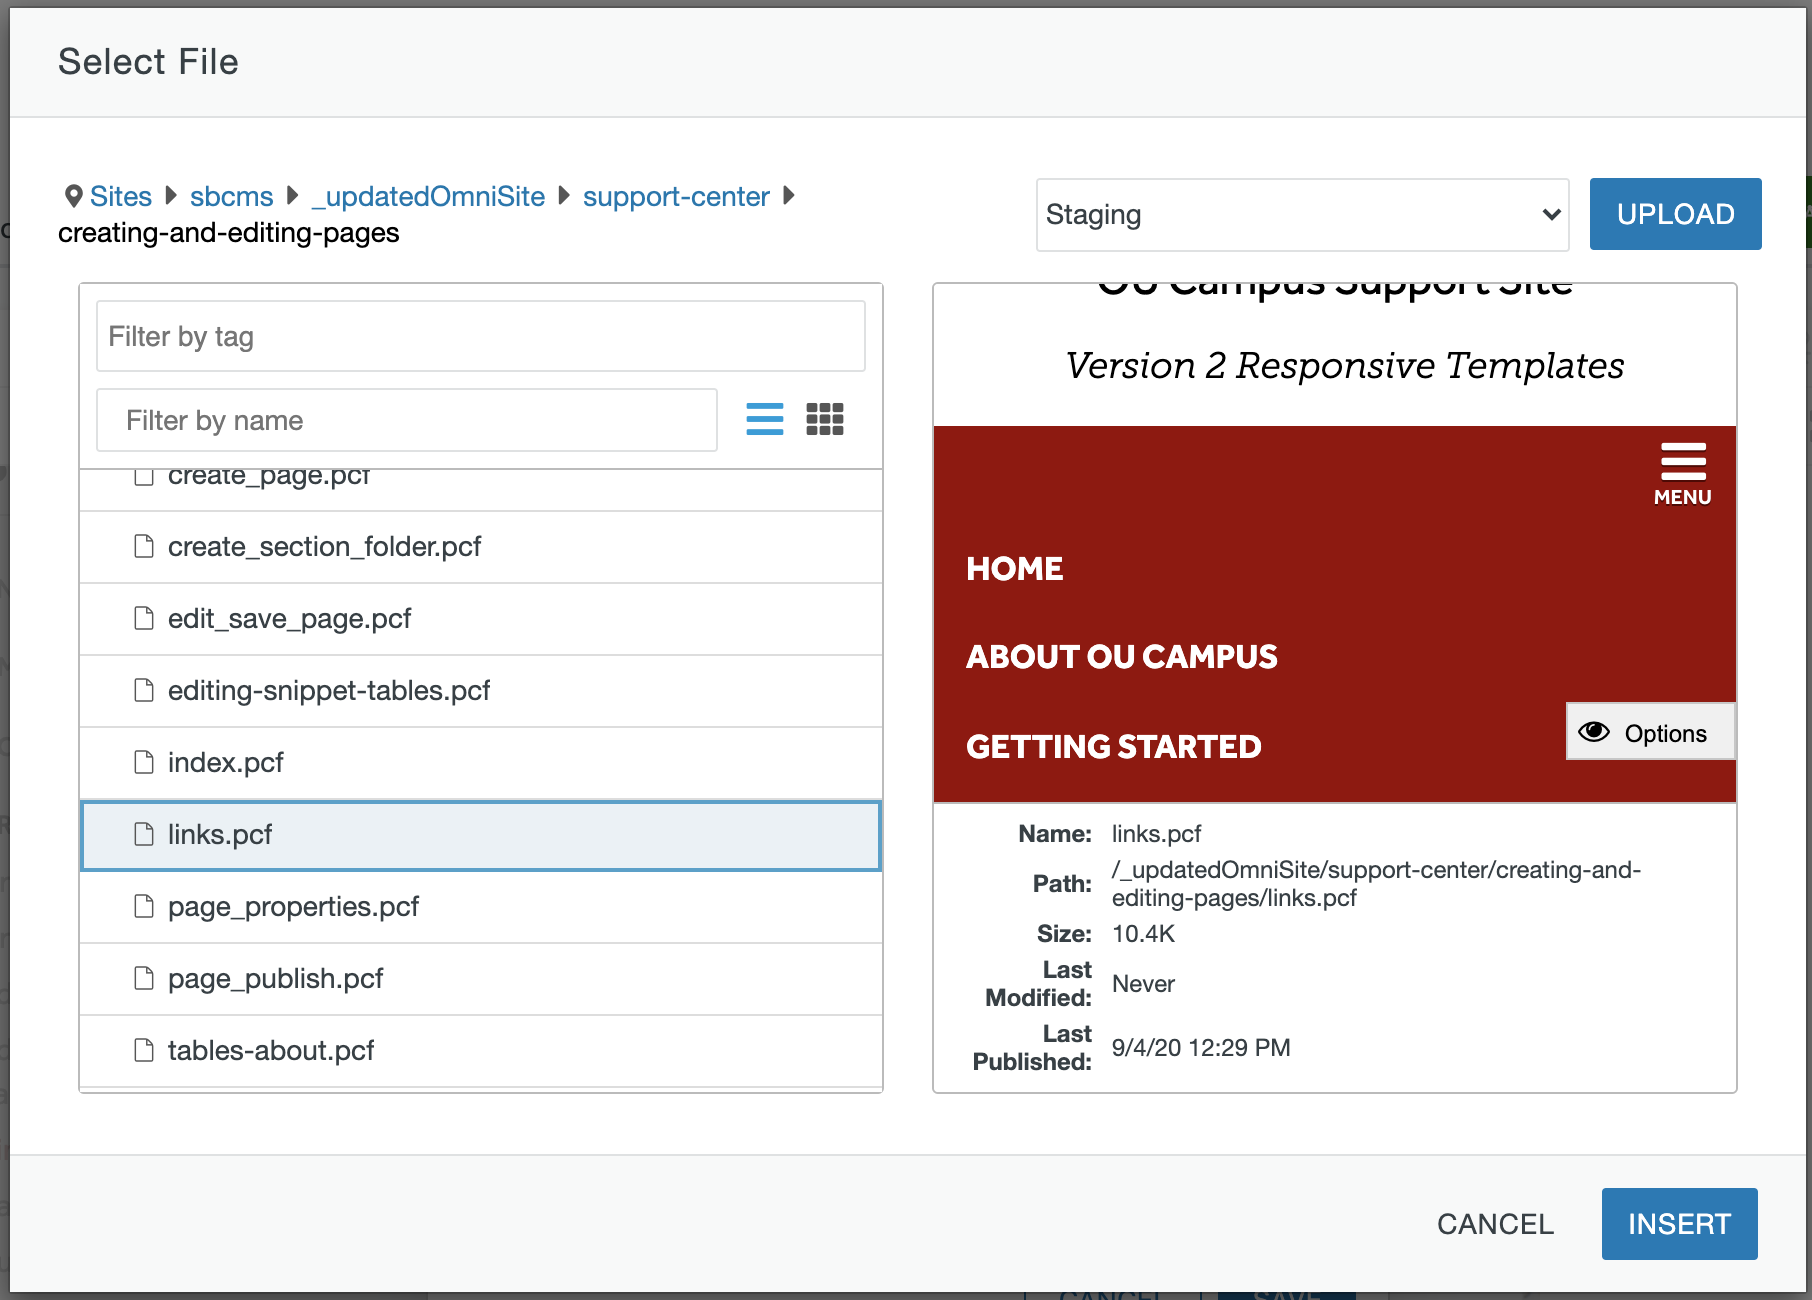
Task: Choose page_properties.pcf file
Action: coord(293,907)
